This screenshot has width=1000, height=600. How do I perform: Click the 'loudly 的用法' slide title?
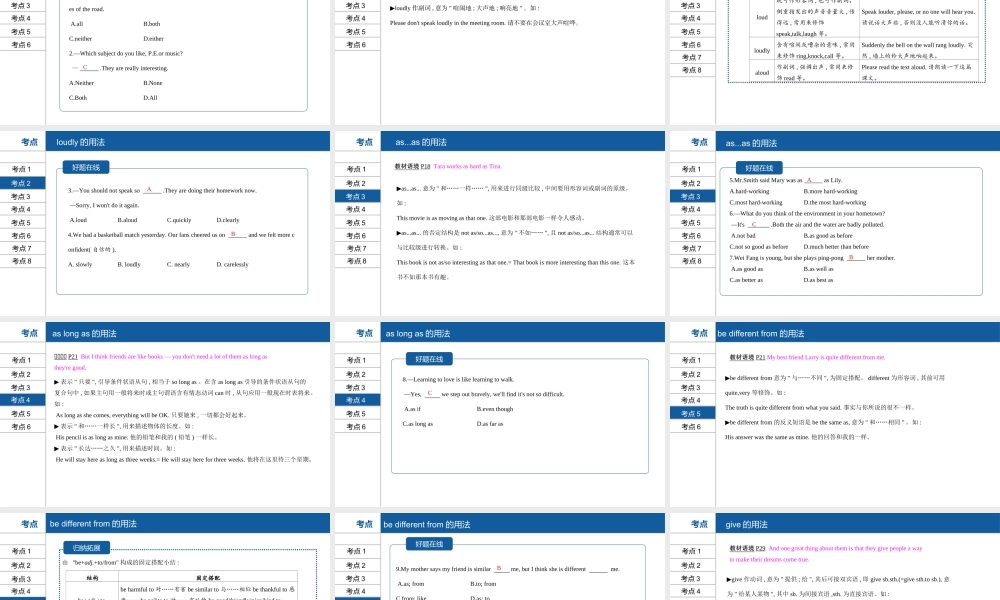tap(80, 142)
